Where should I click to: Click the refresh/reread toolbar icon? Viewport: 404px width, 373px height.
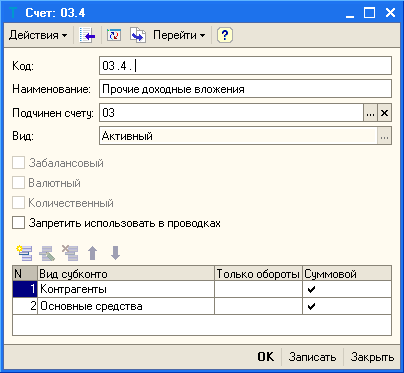[x=114, y=35]
